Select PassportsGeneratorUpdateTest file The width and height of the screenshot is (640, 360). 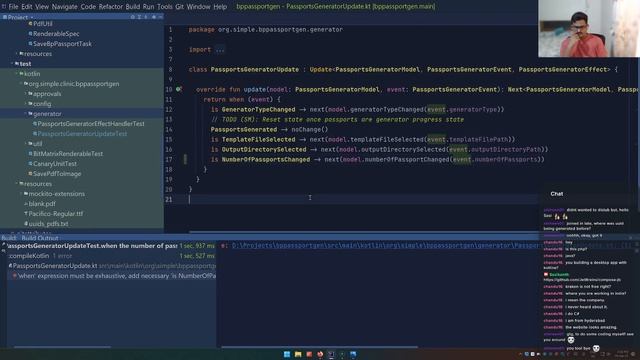coord(80,134)
